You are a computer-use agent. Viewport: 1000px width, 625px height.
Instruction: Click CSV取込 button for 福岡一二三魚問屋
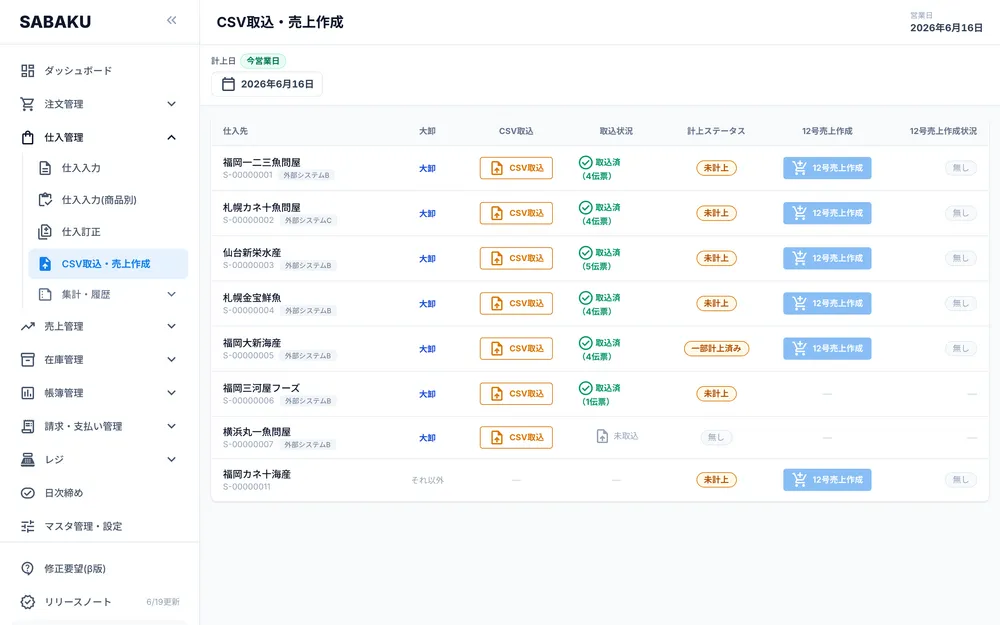pyautogui.click(x=516, y=168)
